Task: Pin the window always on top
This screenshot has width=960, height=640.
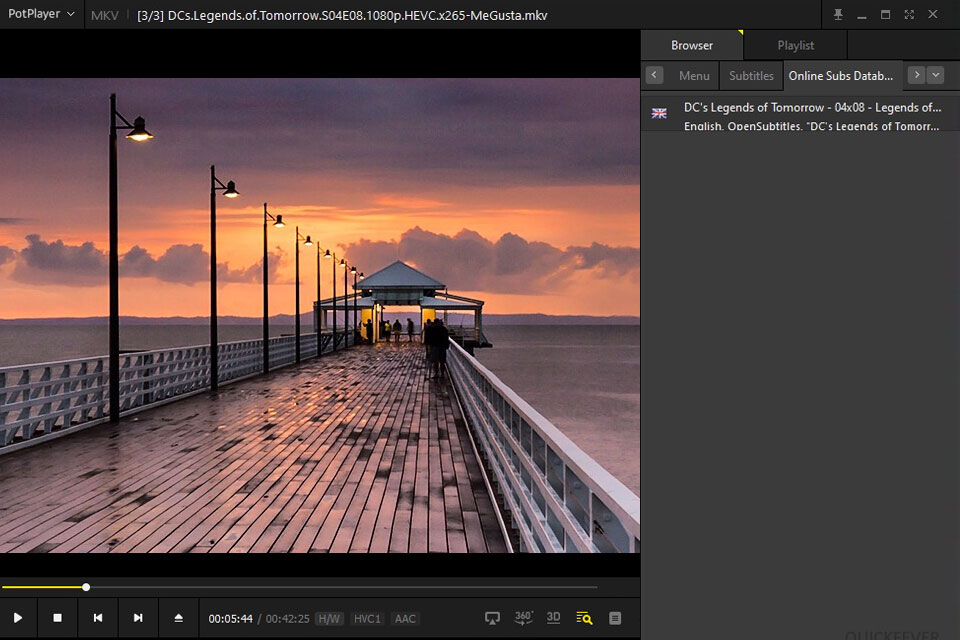Action: pos(838,15)
